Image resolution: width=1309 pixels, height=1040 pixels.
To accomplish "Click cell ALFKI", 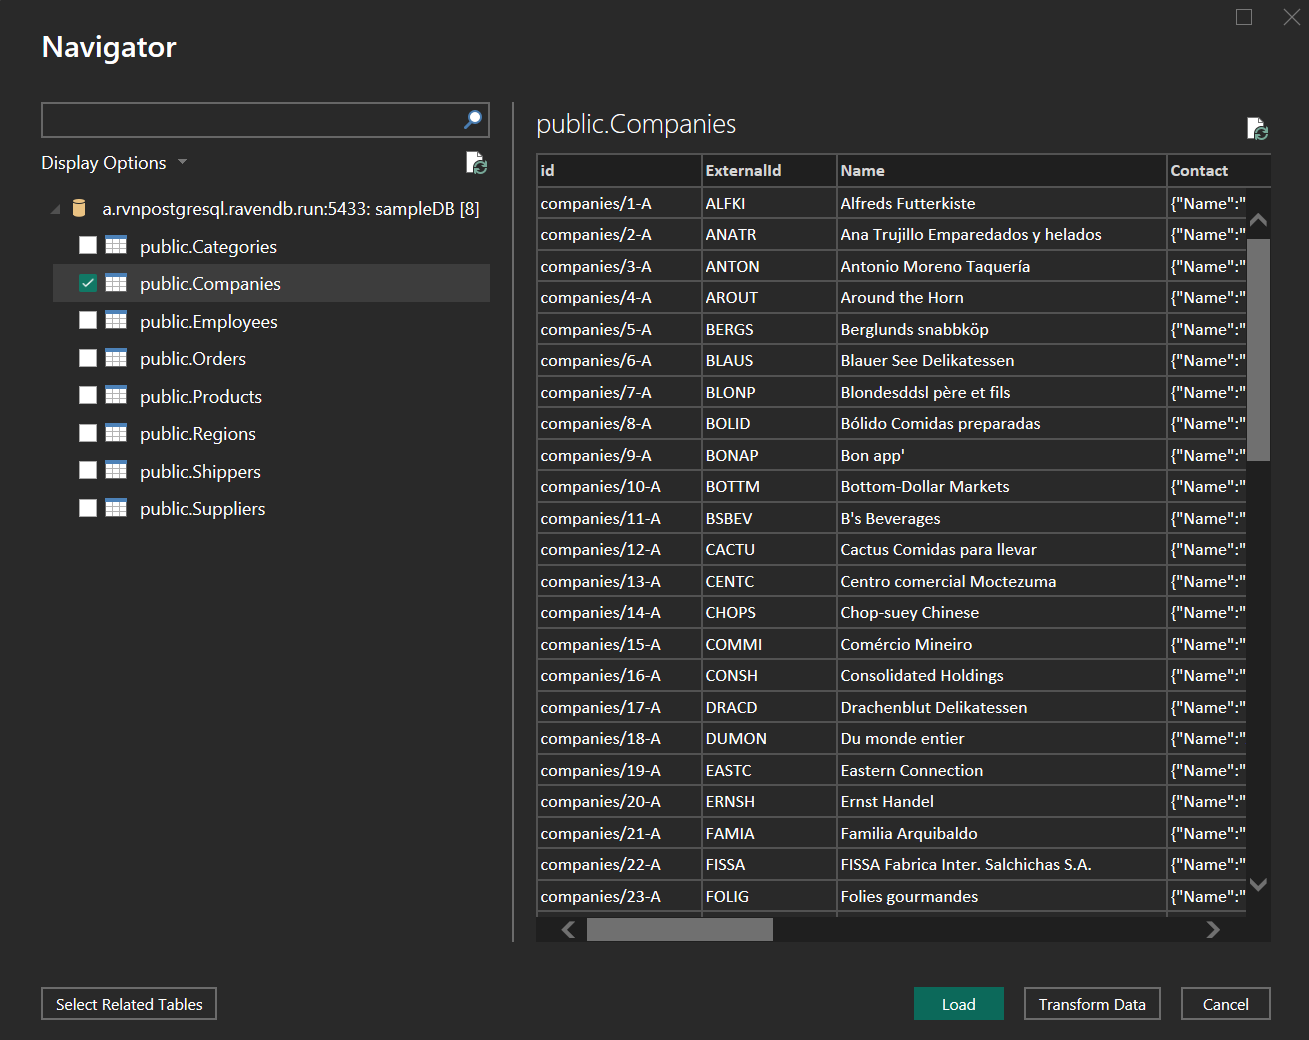I will click(x=769, y=203).
